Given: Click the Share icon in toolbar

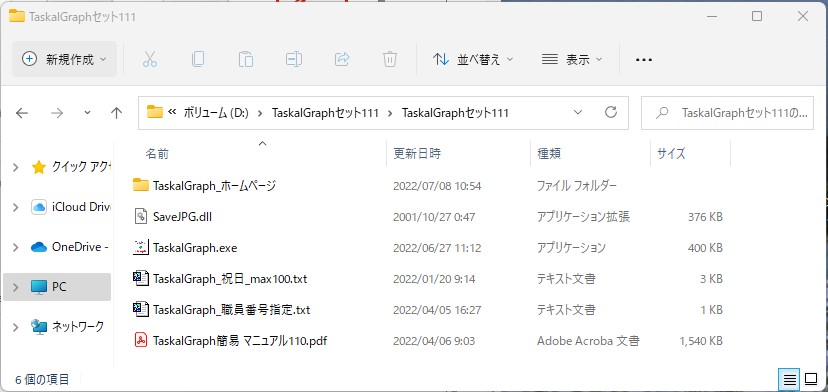Looking at the screenshot, I should (342, 59).
